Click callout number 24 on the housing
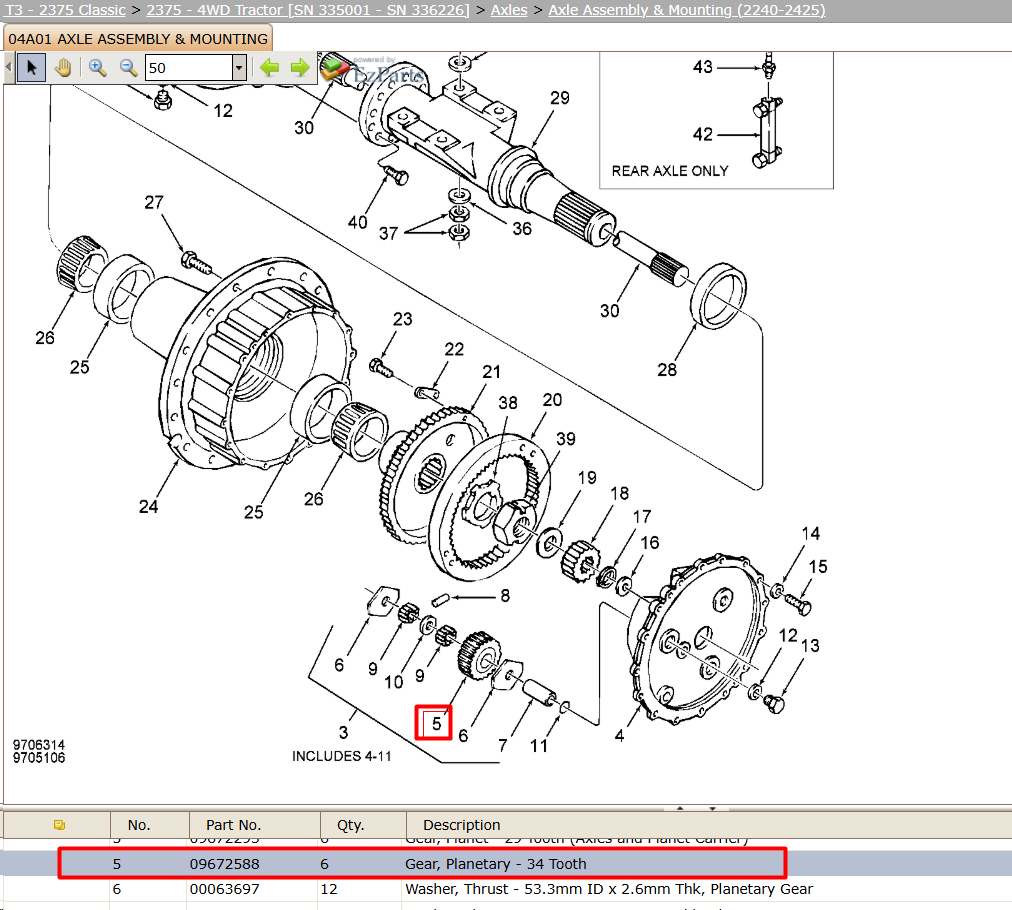The image size is (1012, 910). tap(148, 507)
